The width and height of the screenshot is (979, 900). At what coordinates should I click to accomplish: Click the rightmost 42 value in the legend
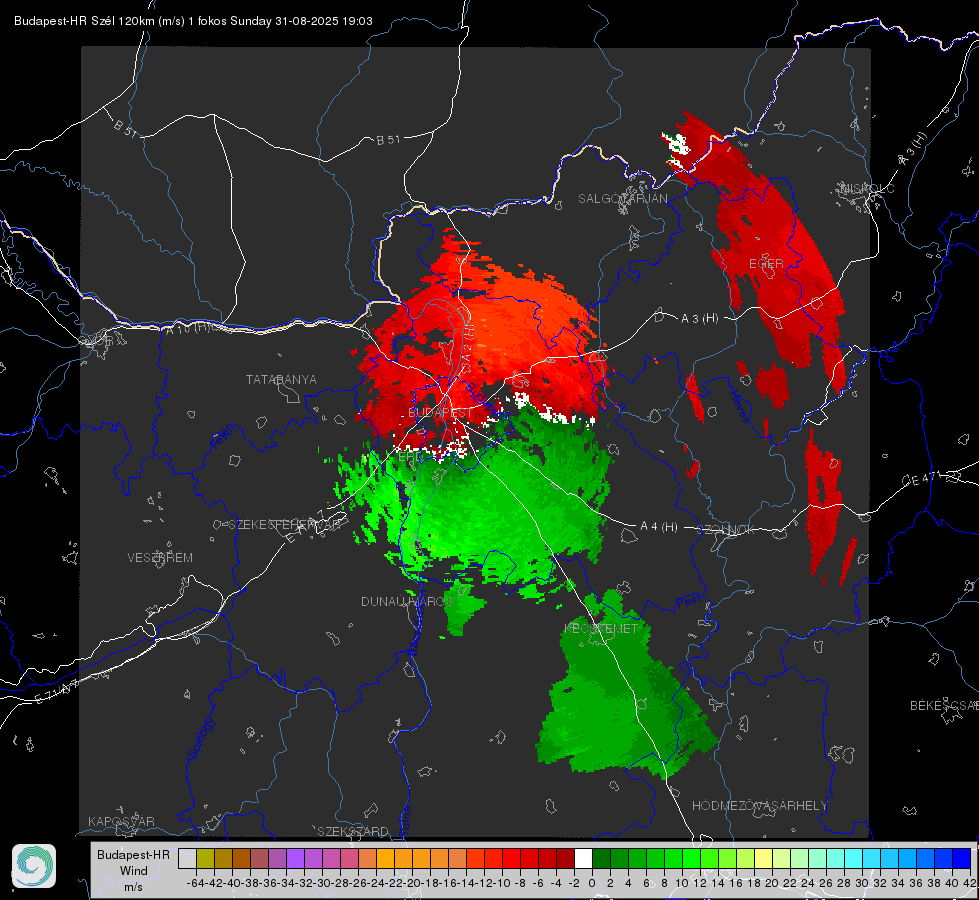tap(970, 883)
